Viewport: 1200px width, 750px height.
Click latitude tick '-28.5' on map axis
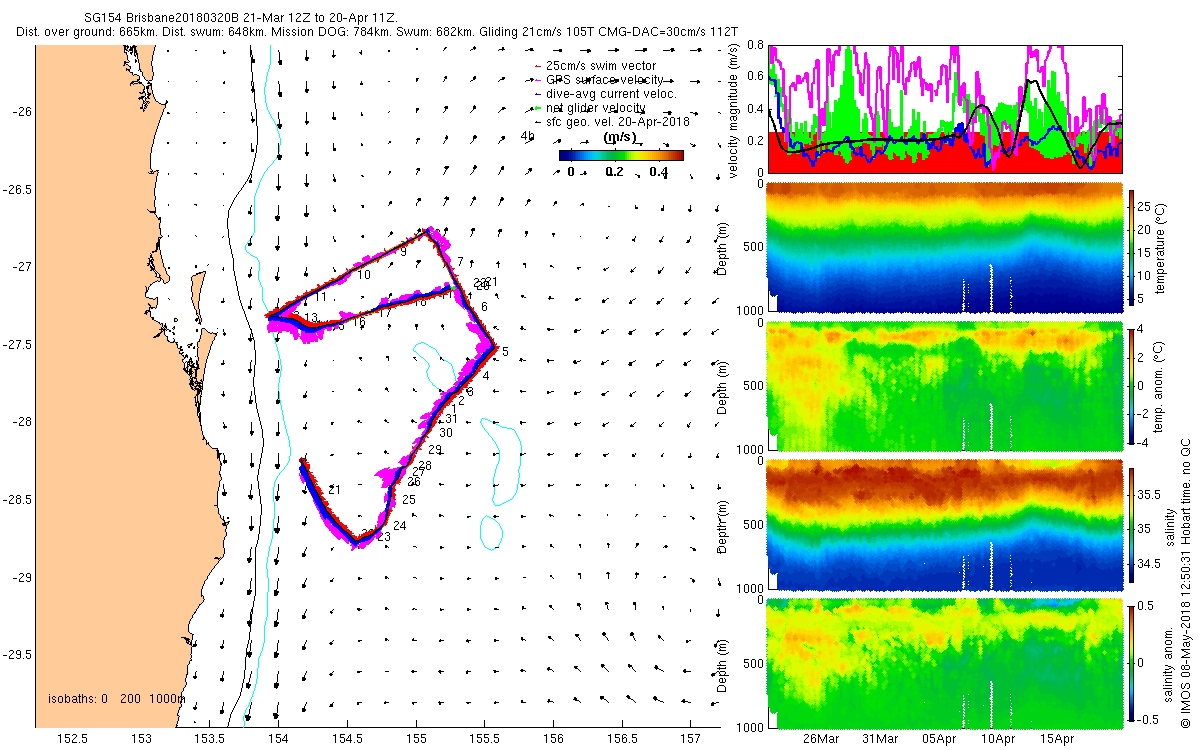pyautogui.click(x=16, y=499)
